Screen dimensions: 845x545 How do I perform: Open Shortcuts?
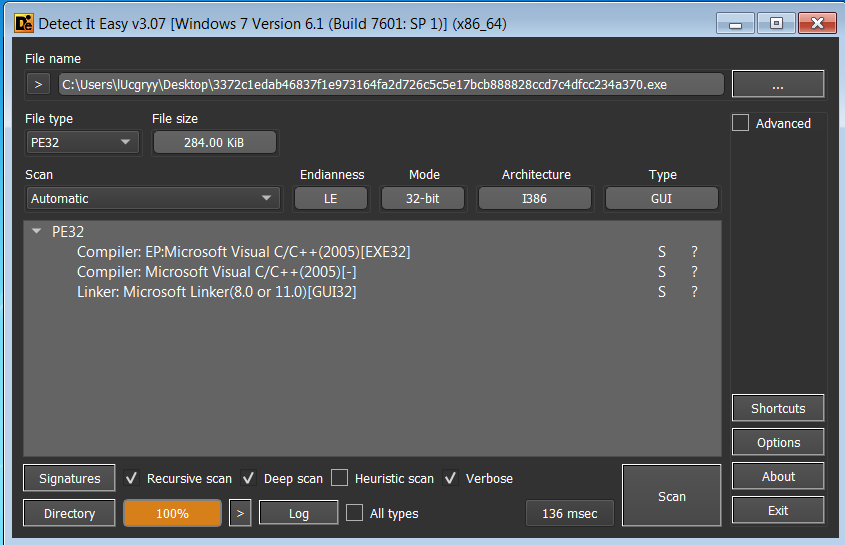point(778,408)
